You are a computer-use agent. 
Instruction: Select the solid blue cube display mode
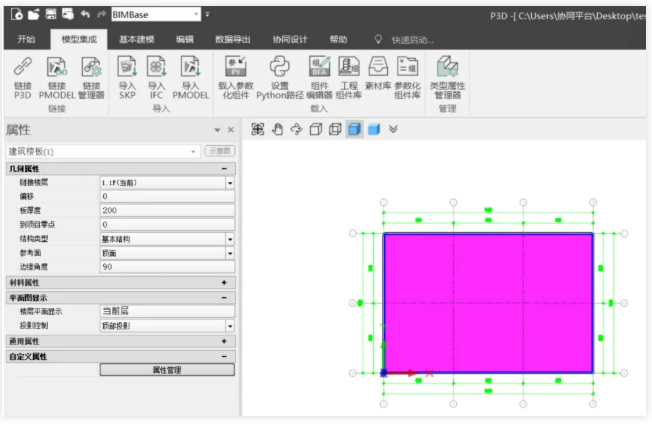click(374, 129)
